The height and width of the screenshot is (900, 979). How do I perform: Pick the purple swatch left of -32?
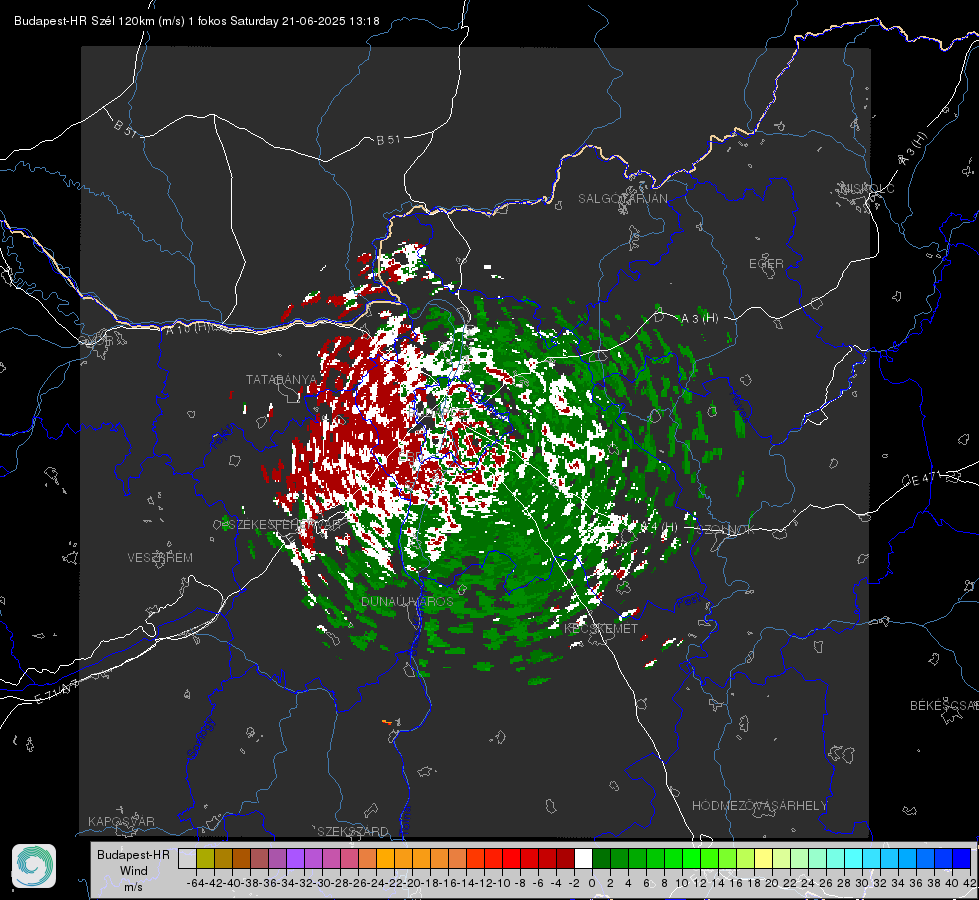[296, 858]
